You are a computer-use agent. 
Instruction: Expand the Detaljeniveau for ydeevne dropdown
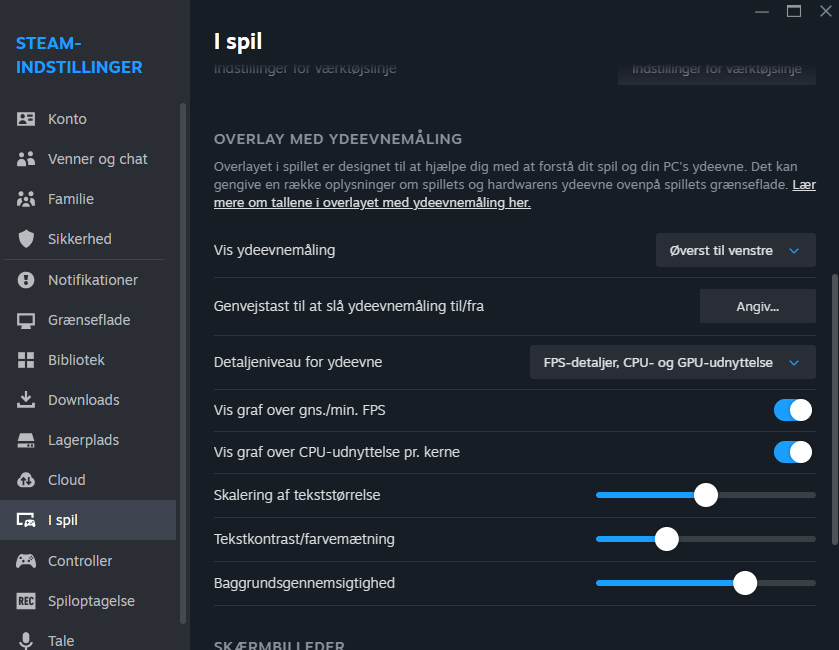[673, 362]
